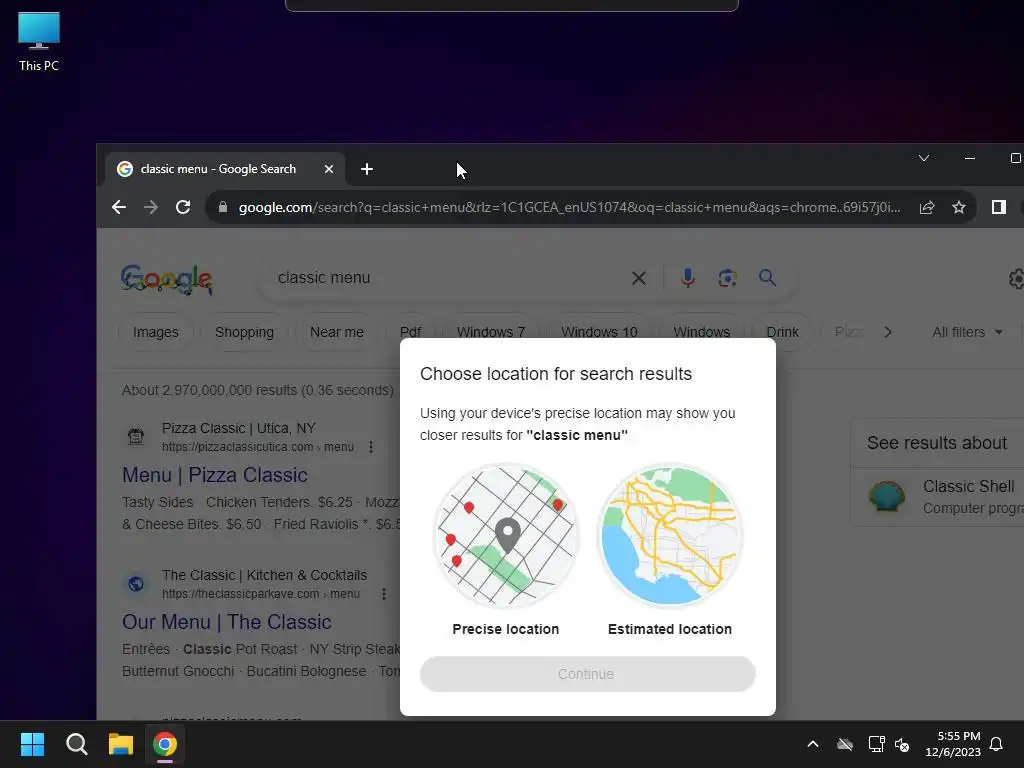Click the Precise location label
This screenshot has height=768, width=1024.
tap(505, 630)
